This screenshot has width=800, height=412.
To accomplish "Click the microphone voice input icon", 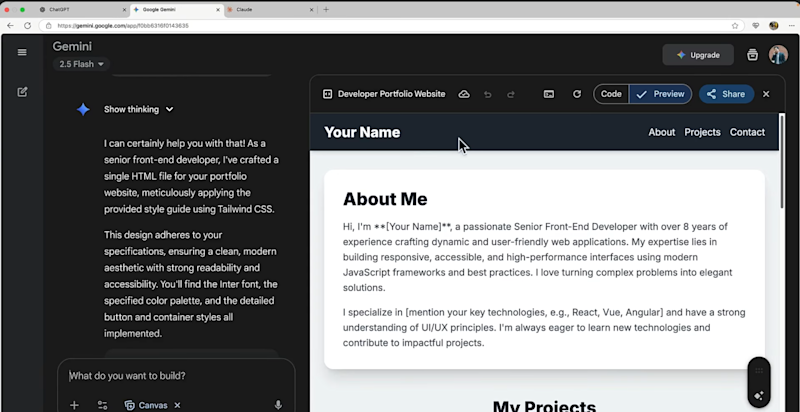I will point(278,405).
